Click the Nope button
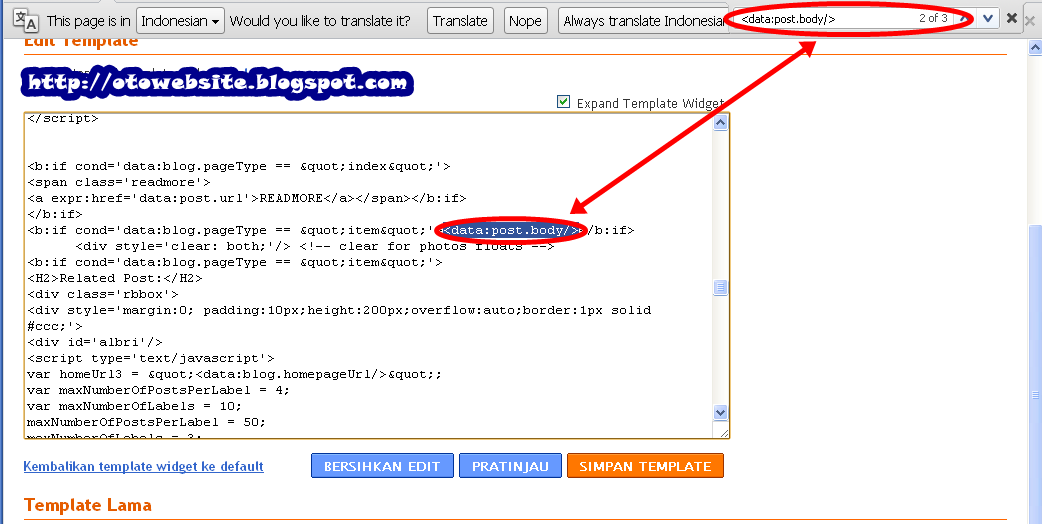 [525, 21]
